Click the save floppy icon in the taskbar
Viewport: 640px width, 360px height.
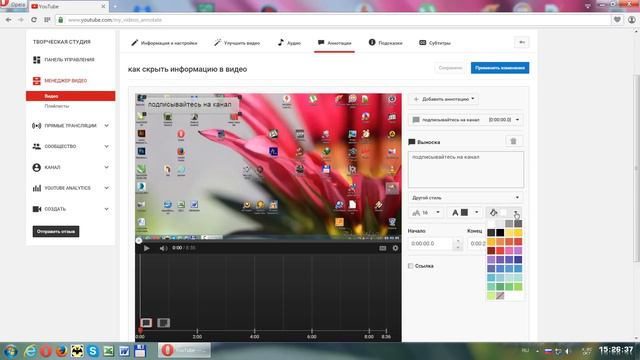[x=140, y=351]
